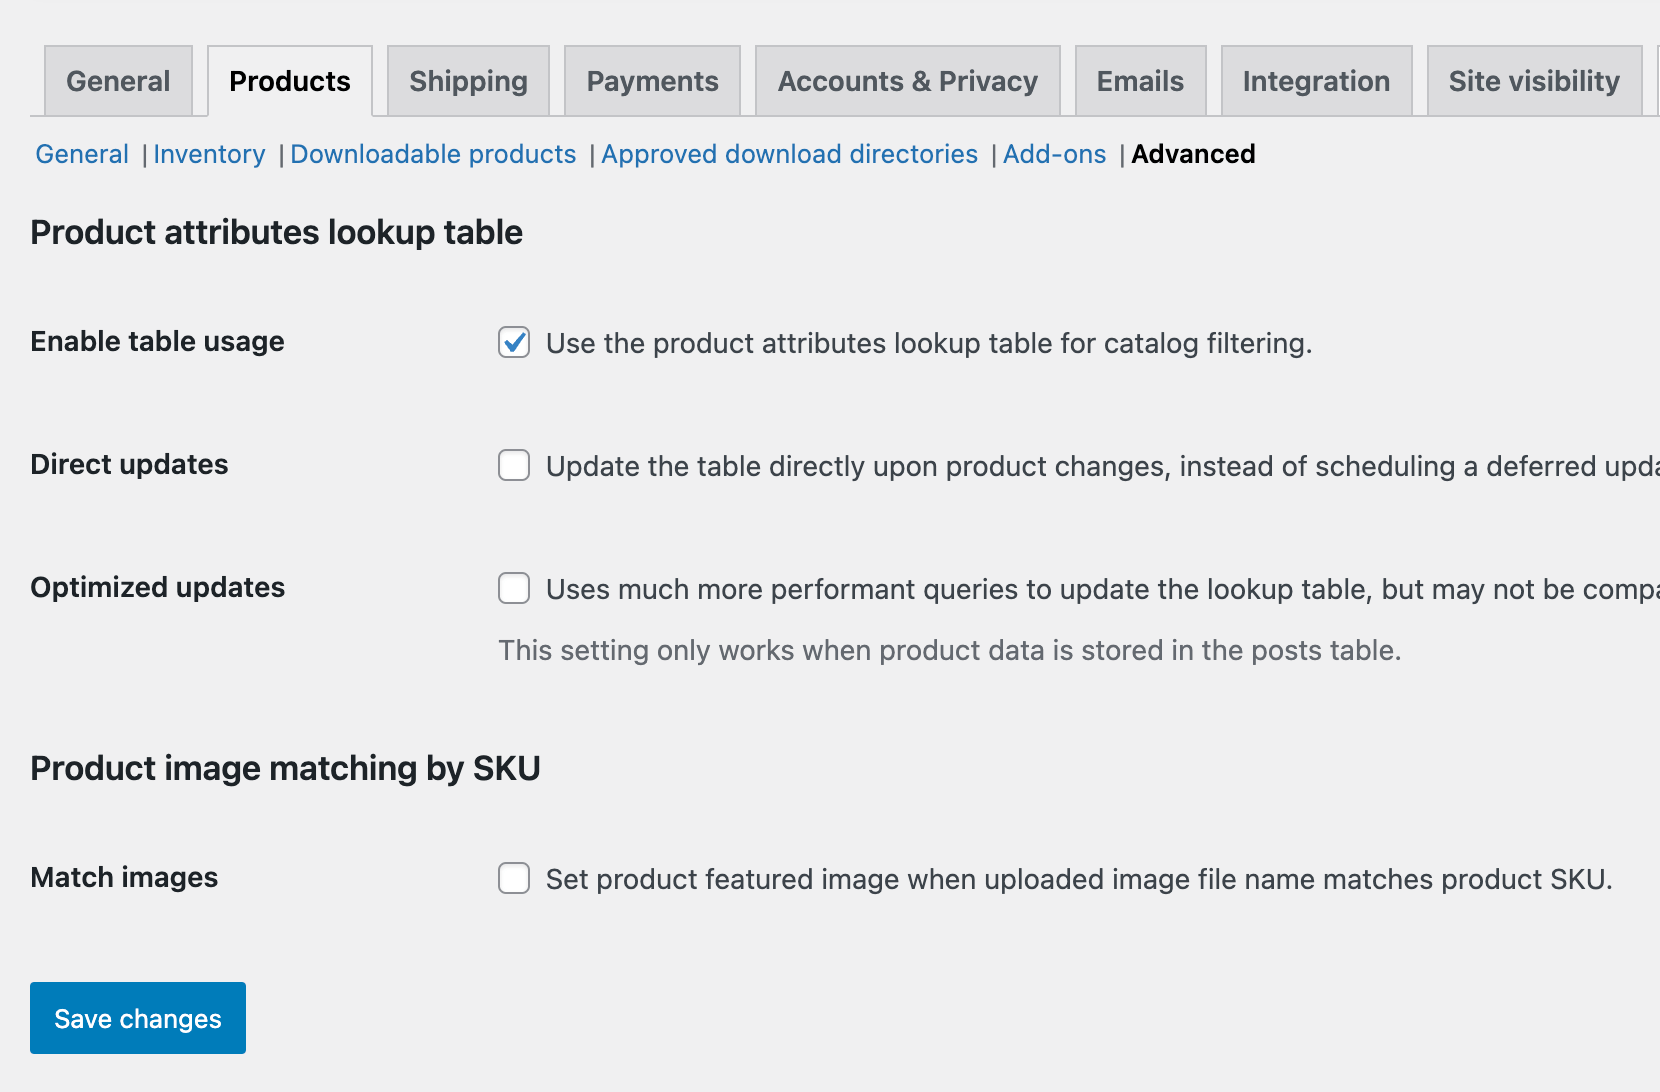Screen dimensions: 1660x1092
Task: Open the Inventory section link
Action: click(209, 154)
